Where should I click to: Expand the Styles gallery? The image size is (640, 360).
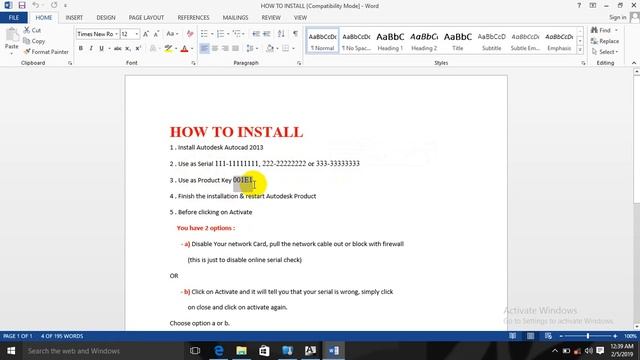tap(580, 50)
